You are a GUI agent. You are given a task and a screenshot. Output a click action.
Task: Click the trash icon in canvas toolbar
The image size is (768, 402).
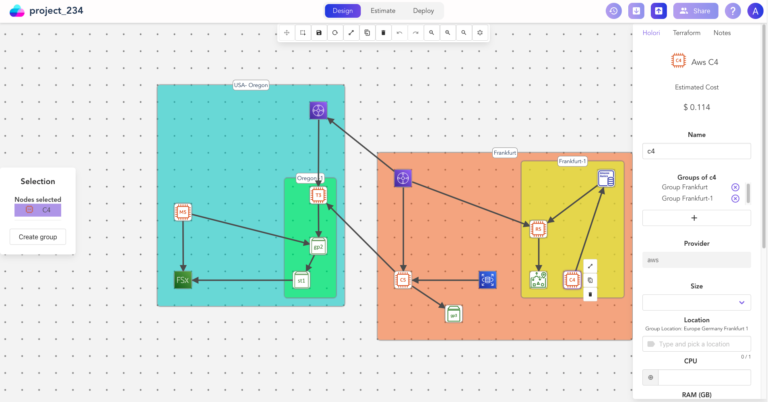click(x=383, y=33)
